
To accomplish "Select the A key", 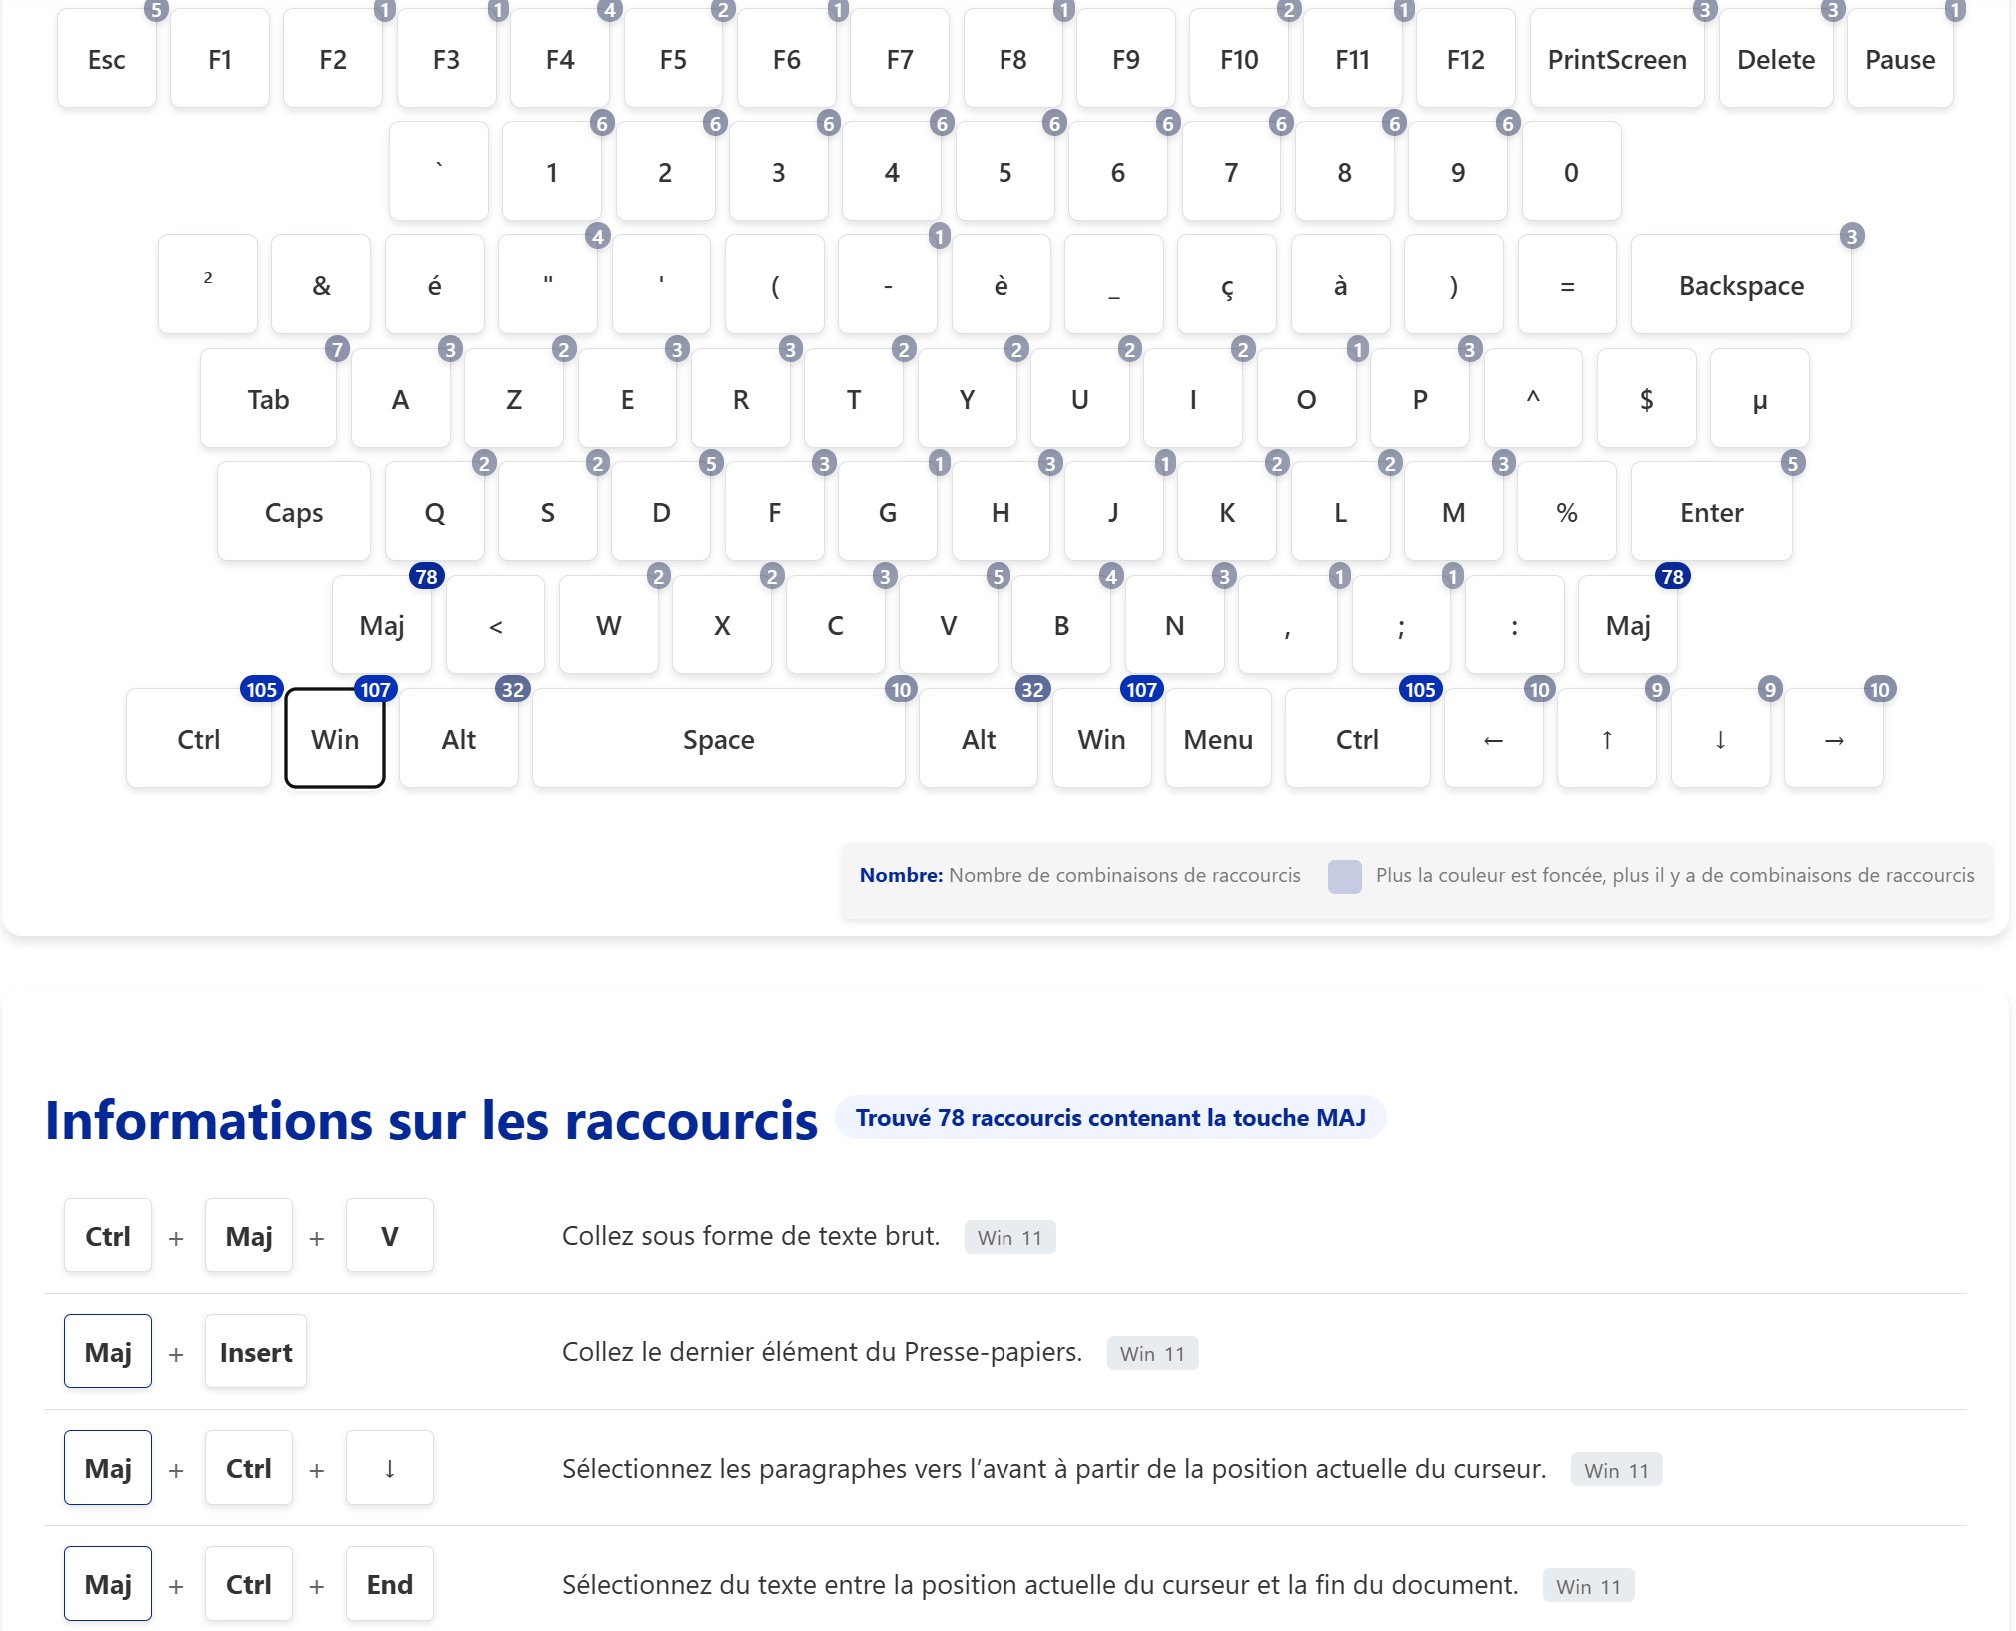I will coord(401,399).
